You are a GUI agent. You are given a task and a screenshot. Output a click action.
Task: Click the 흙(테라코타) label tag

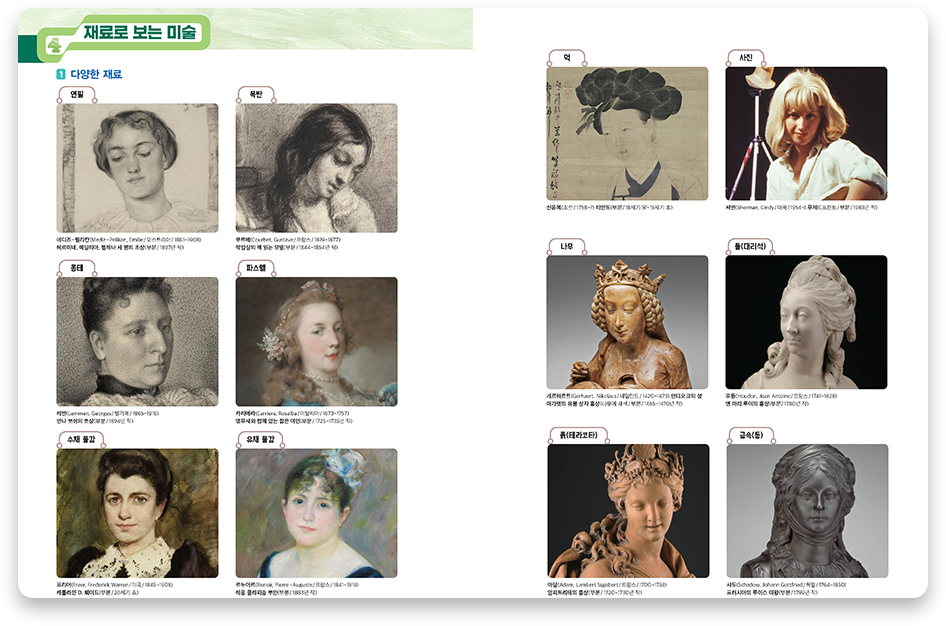579,435
